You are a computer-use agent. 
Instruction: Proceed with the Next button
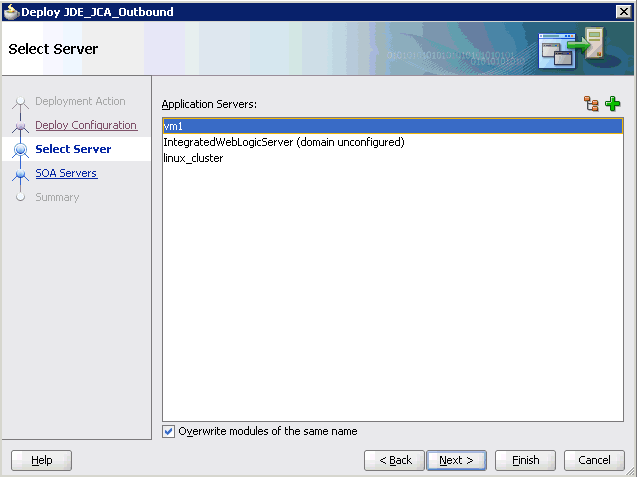pyautogui.click(x=456, y=460)
